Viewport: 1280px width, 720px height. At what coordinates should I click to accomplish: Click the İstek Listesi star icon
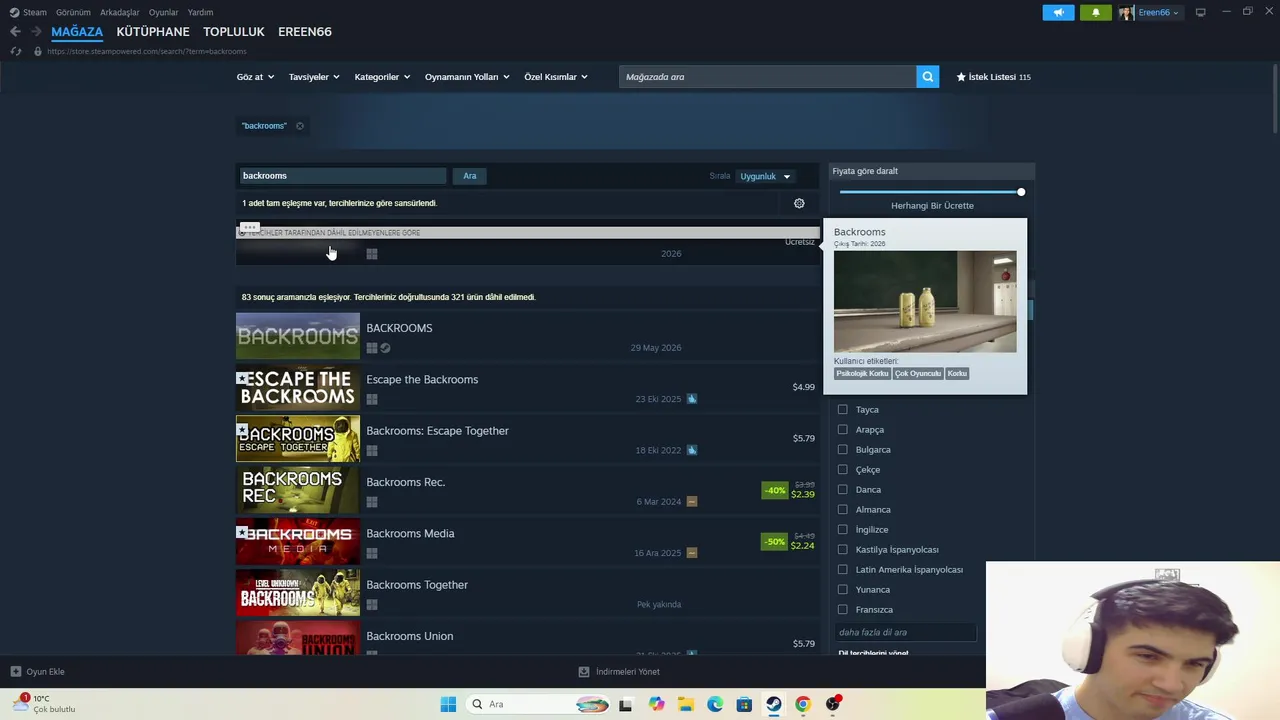point(961,77)
